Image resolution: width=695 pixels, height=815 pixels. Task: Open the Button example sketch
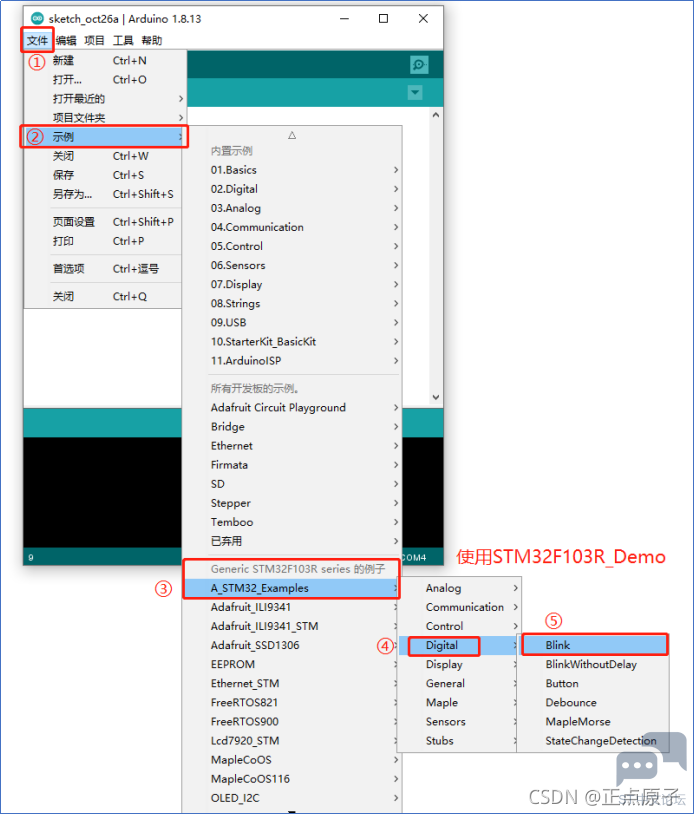[x=594, y=683]
